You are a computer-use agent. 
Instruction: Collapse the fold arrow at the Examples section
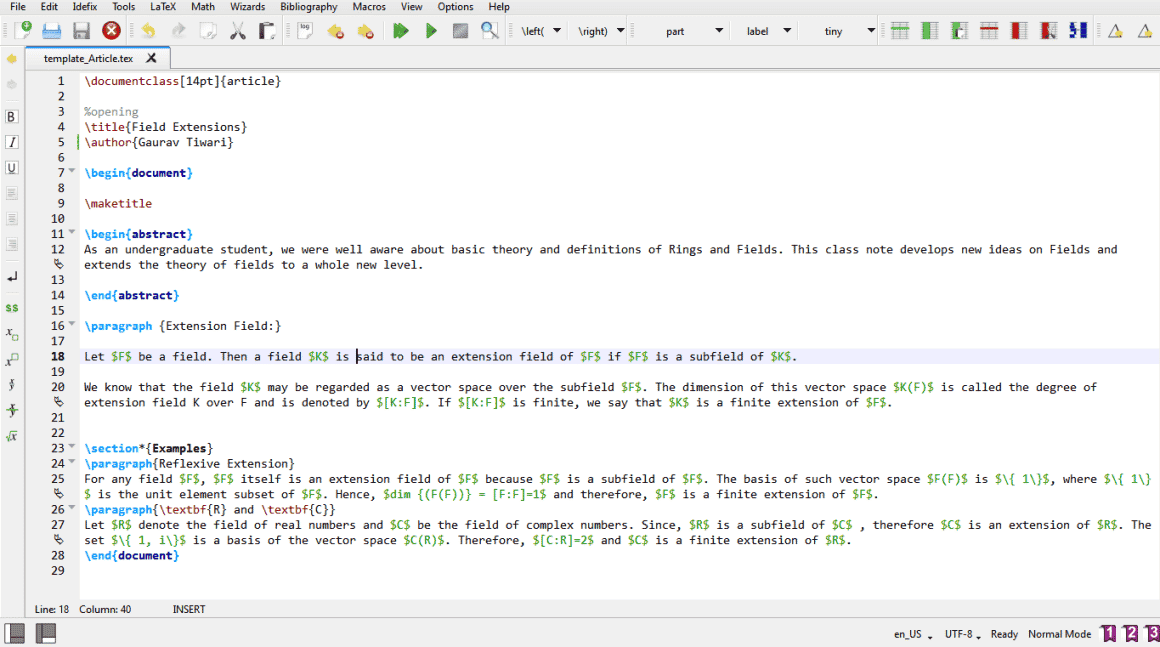[x=69, y=447]
